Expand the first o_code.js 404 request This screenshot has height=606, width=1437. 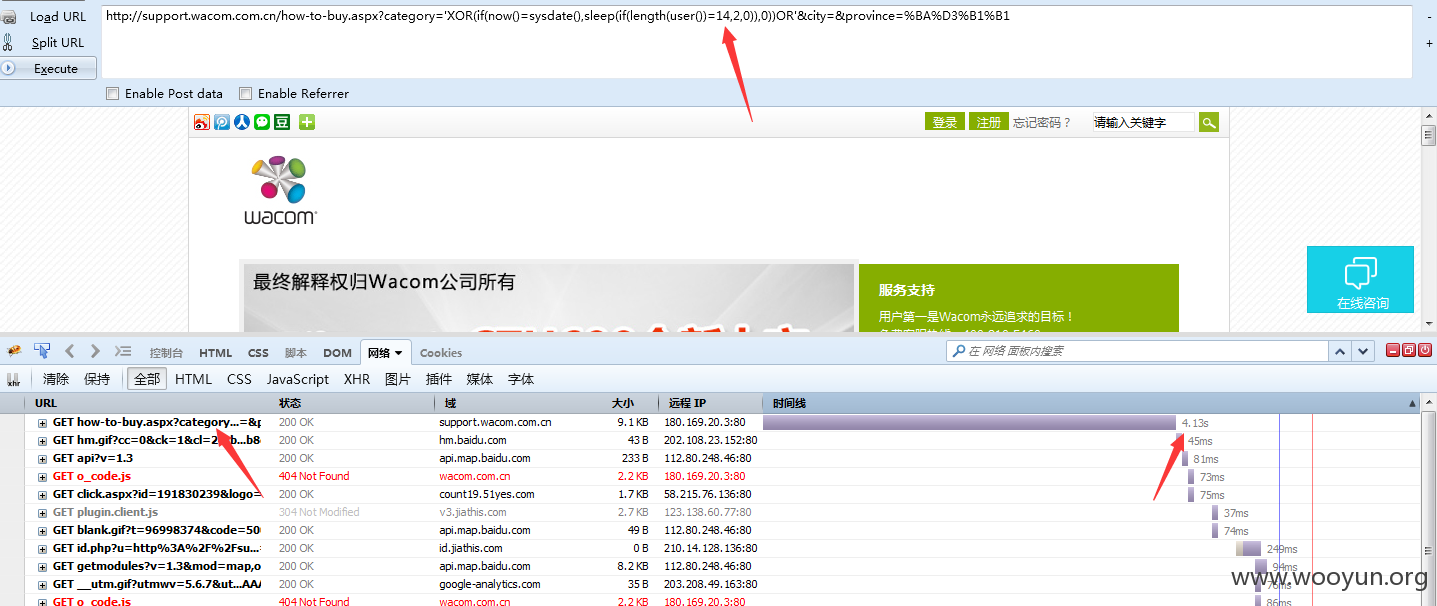43,477
